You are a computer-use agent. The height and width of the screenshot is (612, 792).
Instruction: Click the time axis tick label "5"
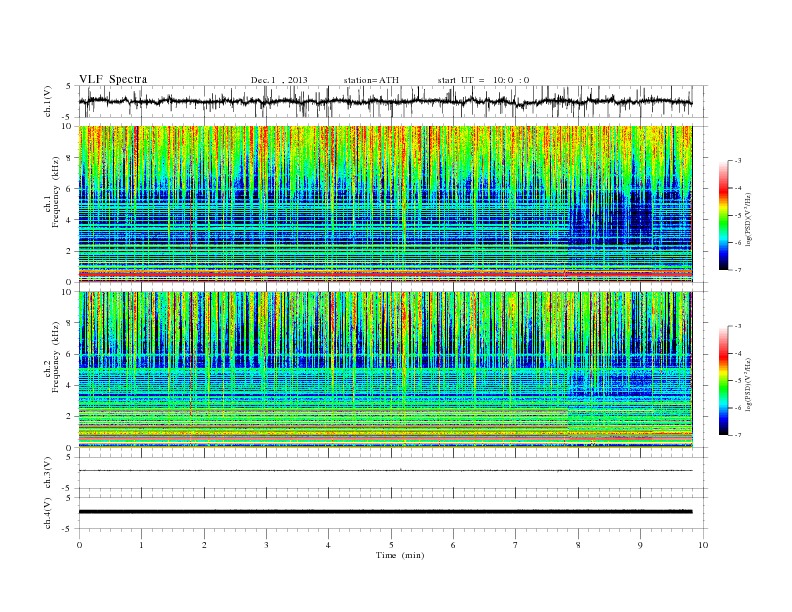coord(391,545)
